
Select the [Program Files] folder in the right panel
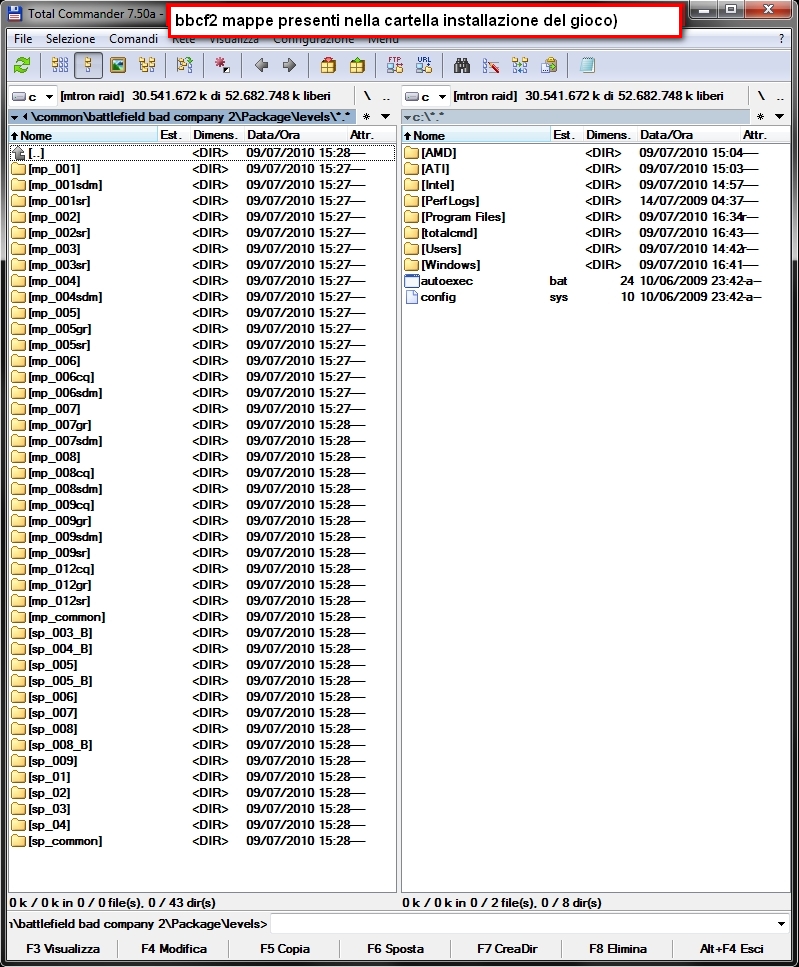(596, 216)
